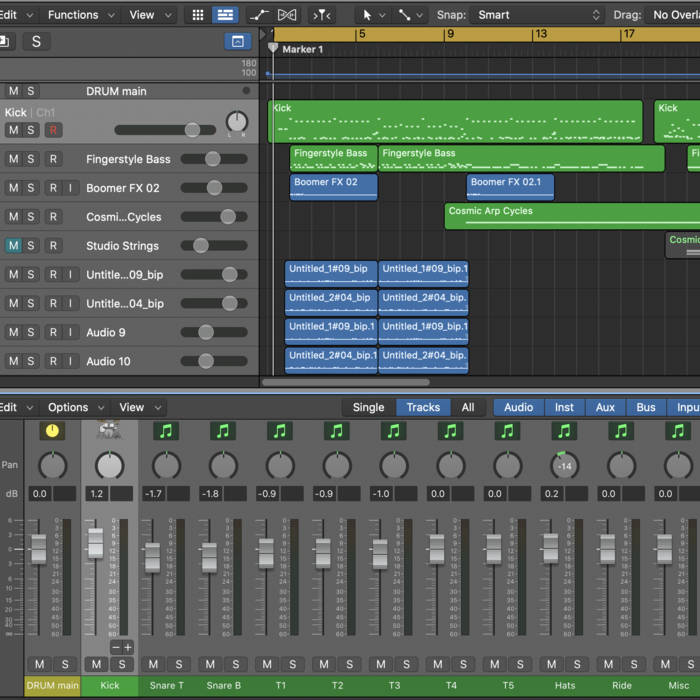Toggle the automation curve button in toolbar
Viewport: 700px width, 700px height.
[259, 15]
